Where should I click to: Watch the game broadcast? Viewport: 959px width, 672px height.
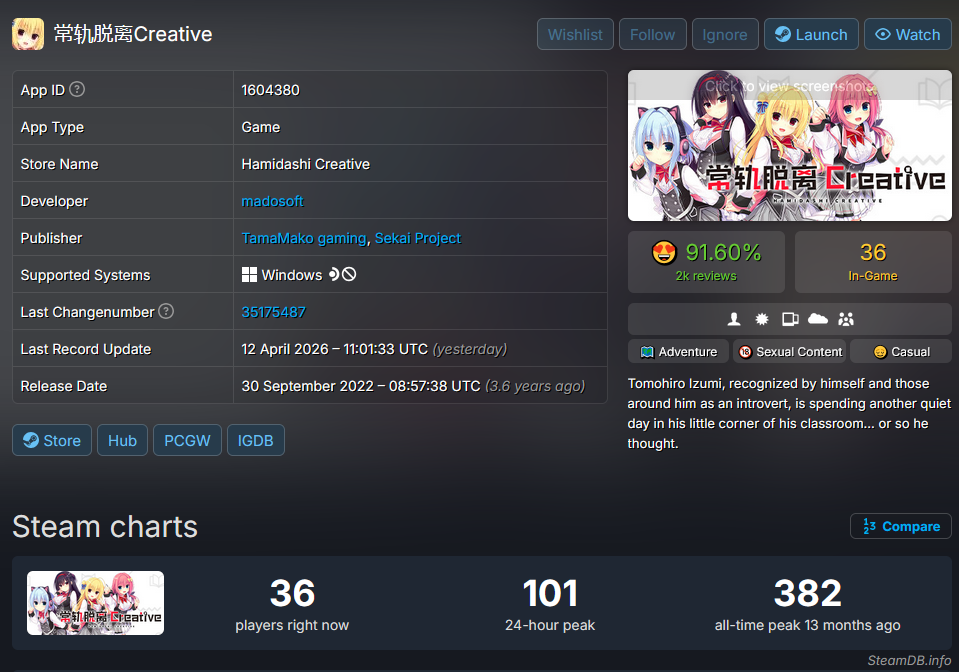(908, 34)
